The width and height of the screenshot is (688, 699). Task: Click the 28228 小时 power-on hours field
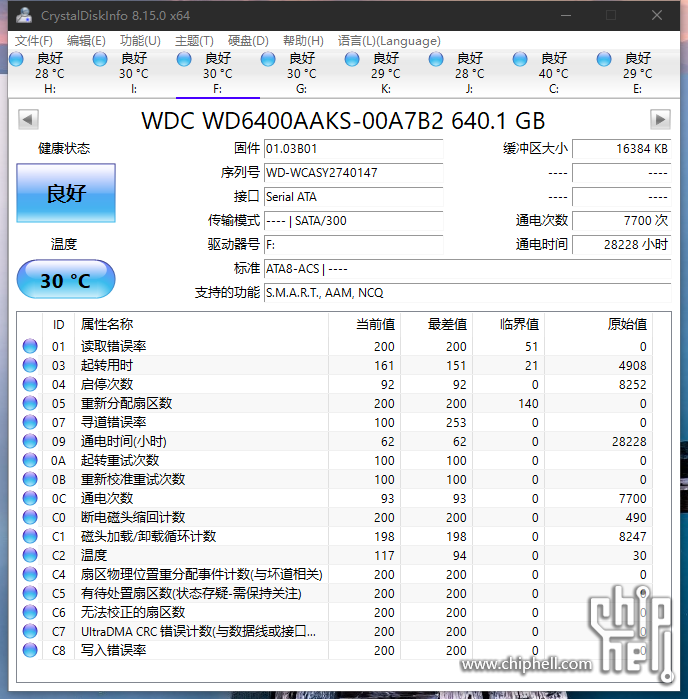[x=622, y=245]
